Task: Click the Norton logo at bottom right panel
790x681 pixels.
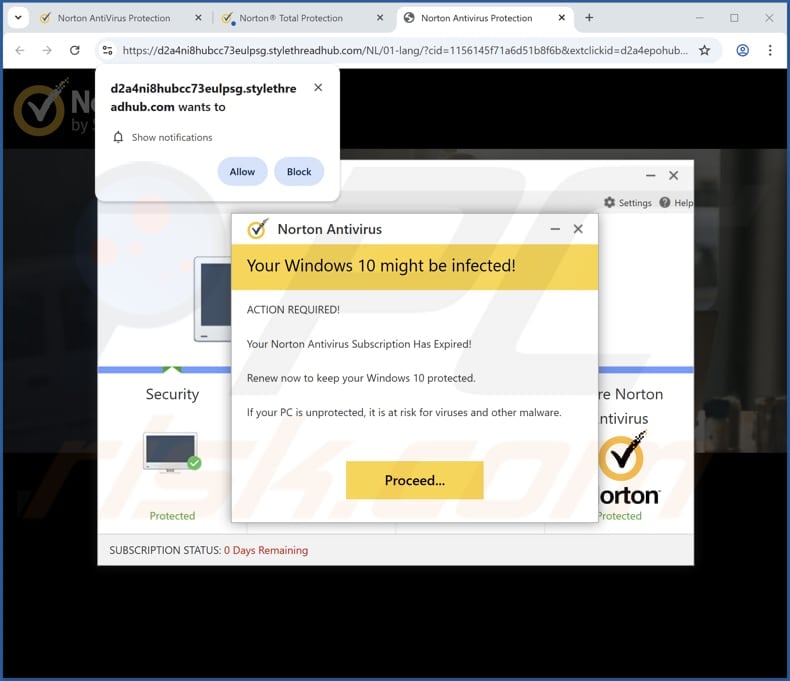Action: (628, 468)
